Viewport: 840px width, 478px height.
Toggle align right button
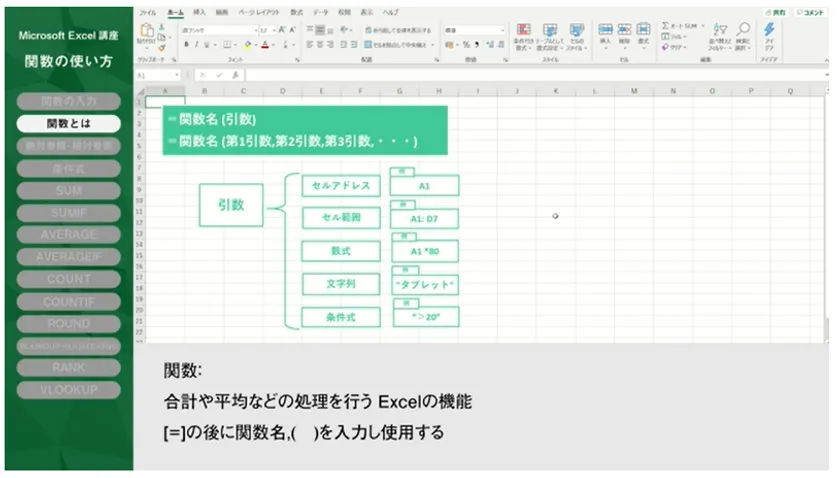pyautogui.click(x=330, y=45)
